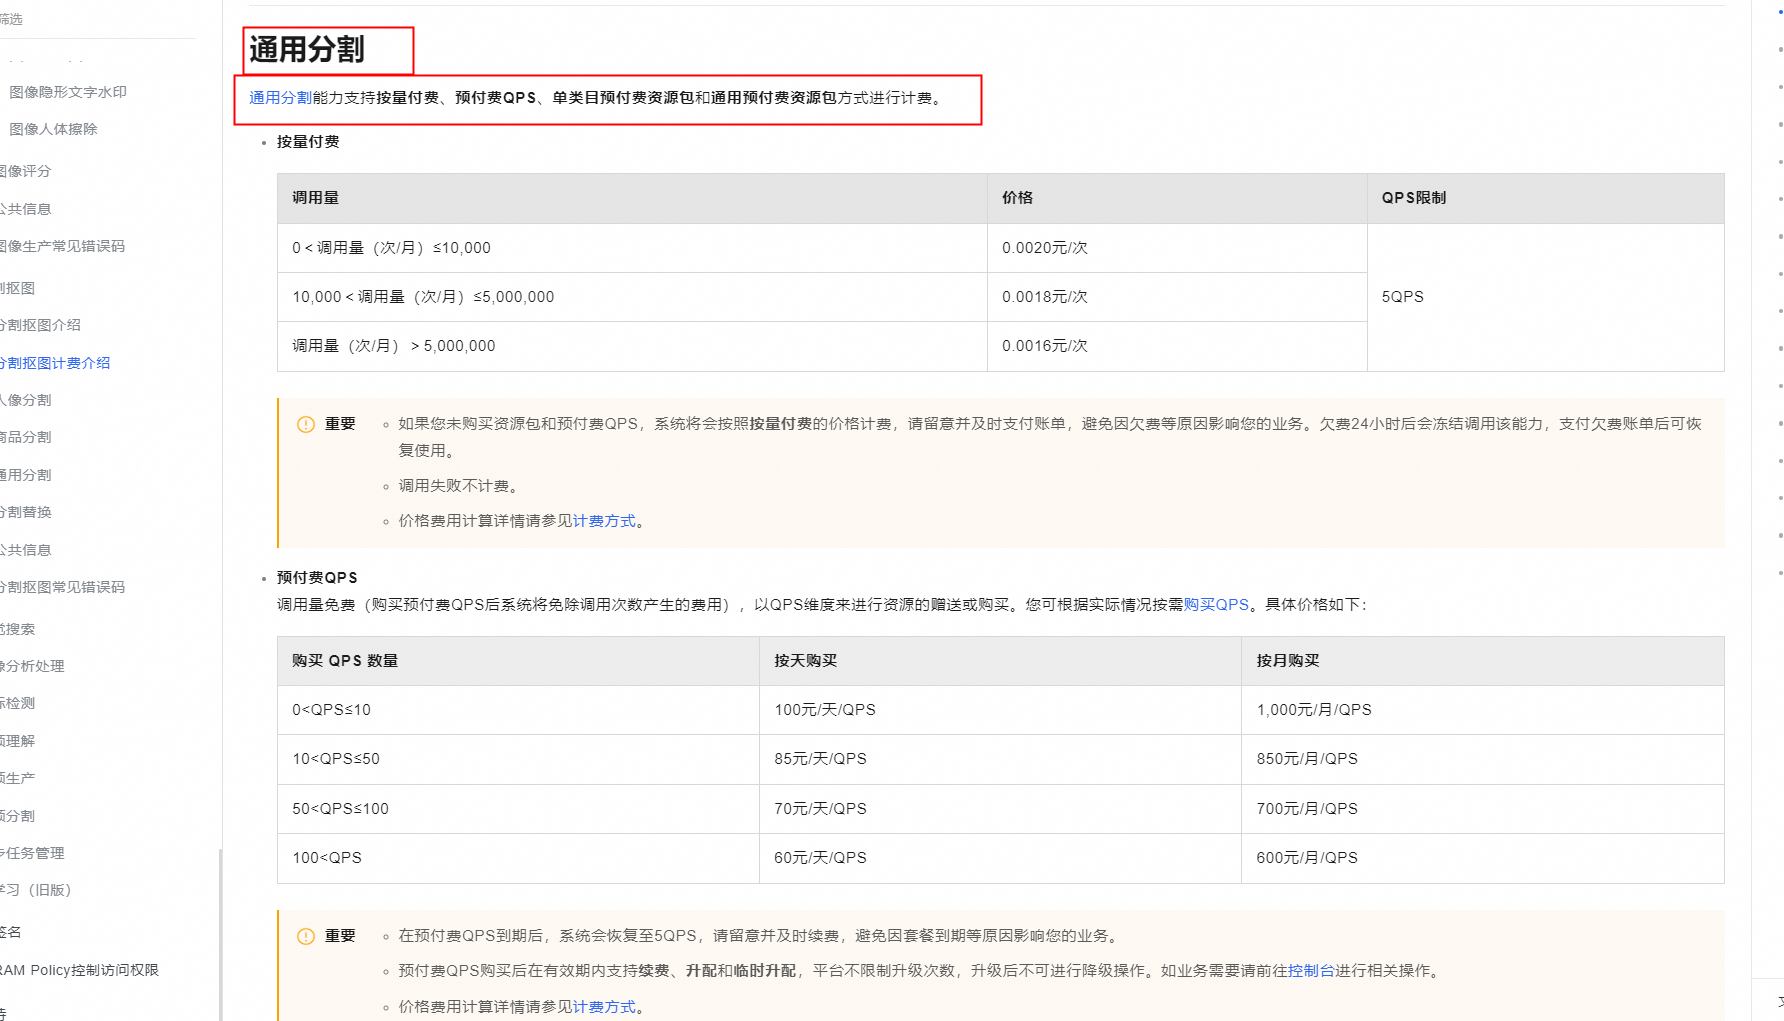Open sidebar item 图像评分
This screenshot has height=1021, width=1784.
[26, 171]
